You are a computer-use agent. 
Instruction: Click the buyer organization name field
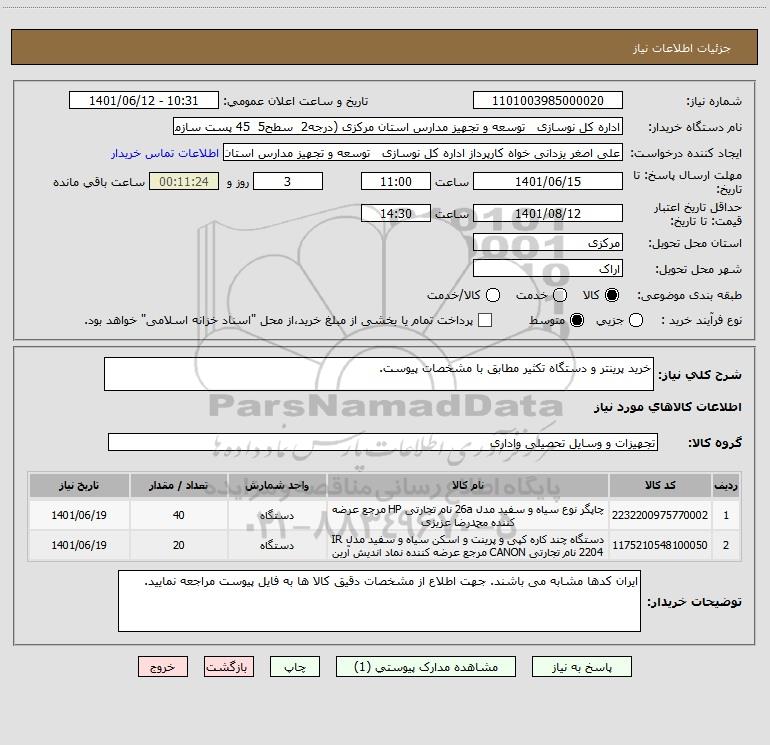coord(398,127)
